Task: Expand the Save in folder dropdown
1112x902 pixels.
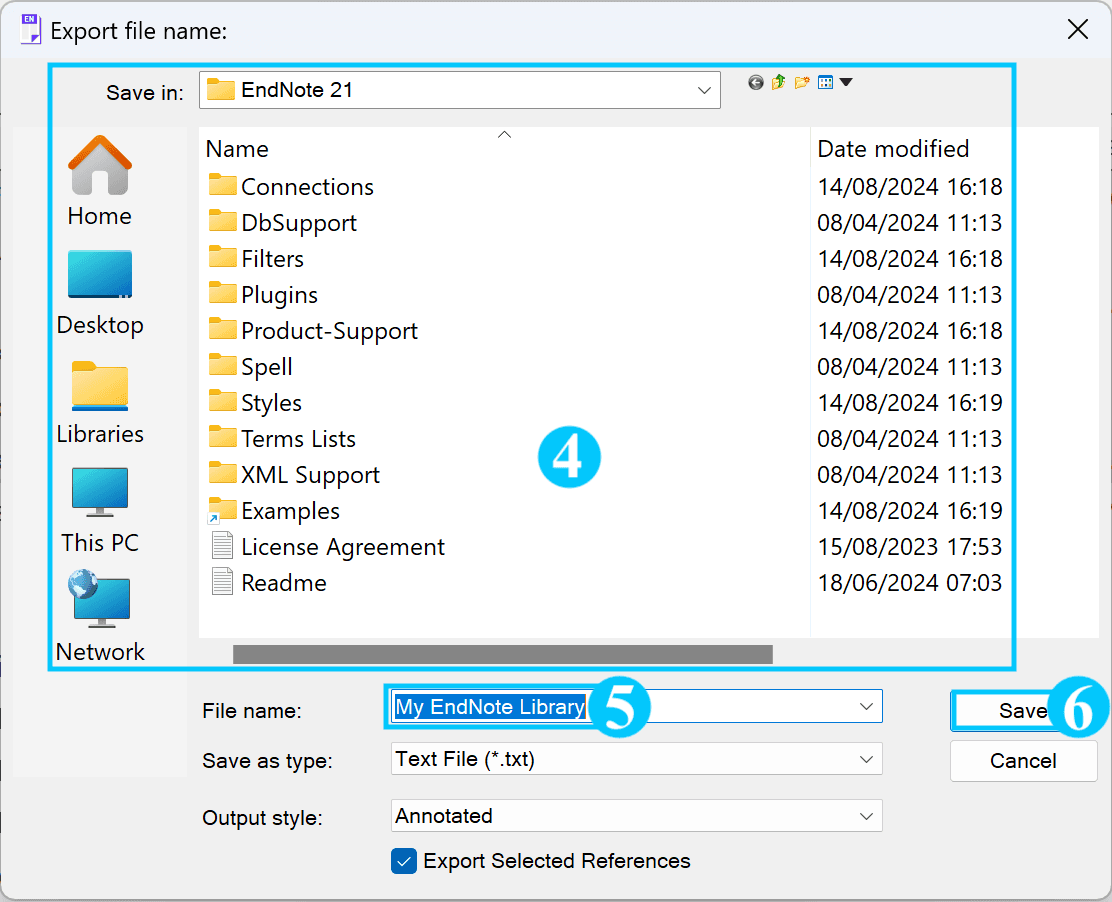Action: coord(704,90)
